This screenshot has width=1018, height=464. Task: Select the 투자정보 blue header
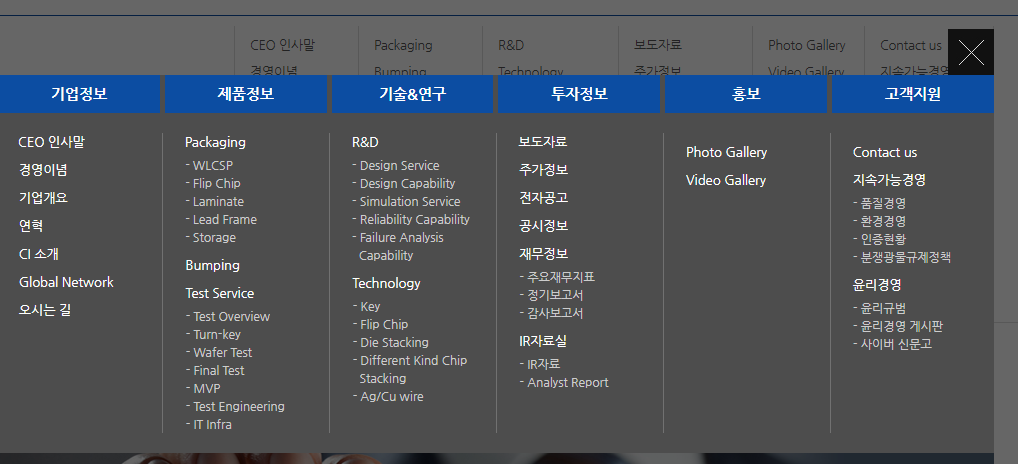pyautogui.click(x=579, y=94)
